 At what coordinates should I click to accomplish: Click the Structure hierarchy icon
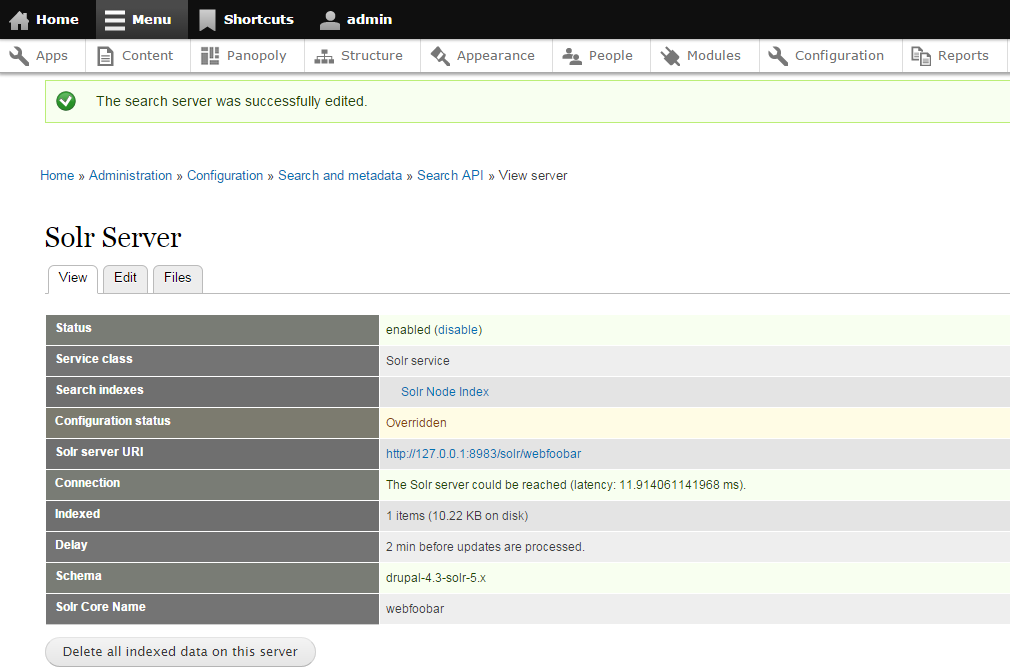tap(324, 56)
